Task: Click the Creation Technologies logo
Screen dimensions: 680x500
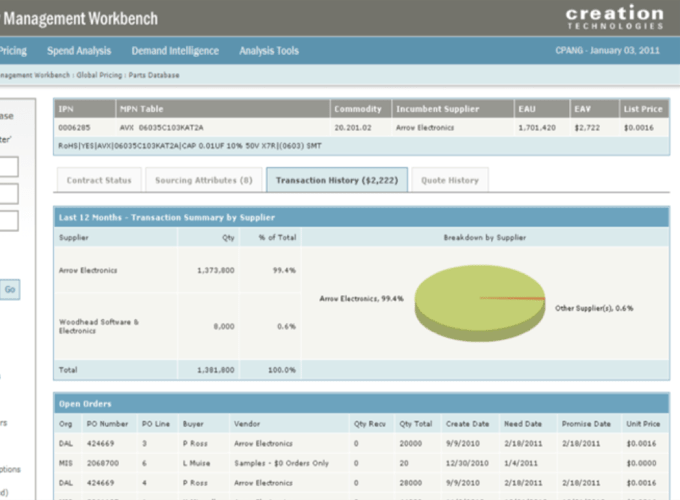Action: point(614,17)
